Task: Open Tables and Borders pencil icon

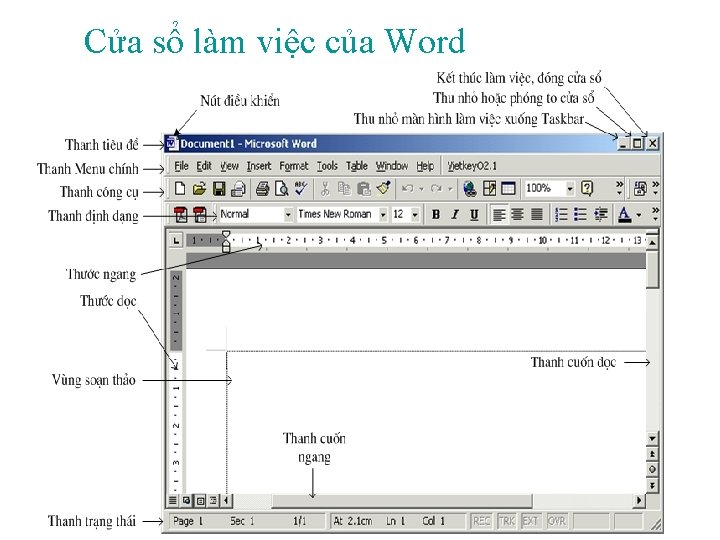Action: [x=489, y=189]
